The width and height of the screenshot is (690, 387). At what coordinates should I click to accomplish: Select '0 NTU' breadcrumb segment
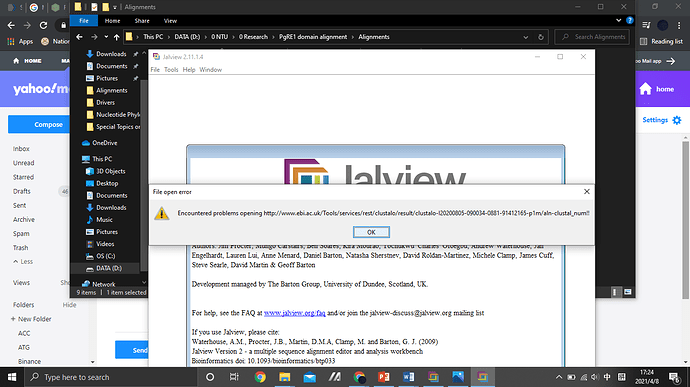220,37
